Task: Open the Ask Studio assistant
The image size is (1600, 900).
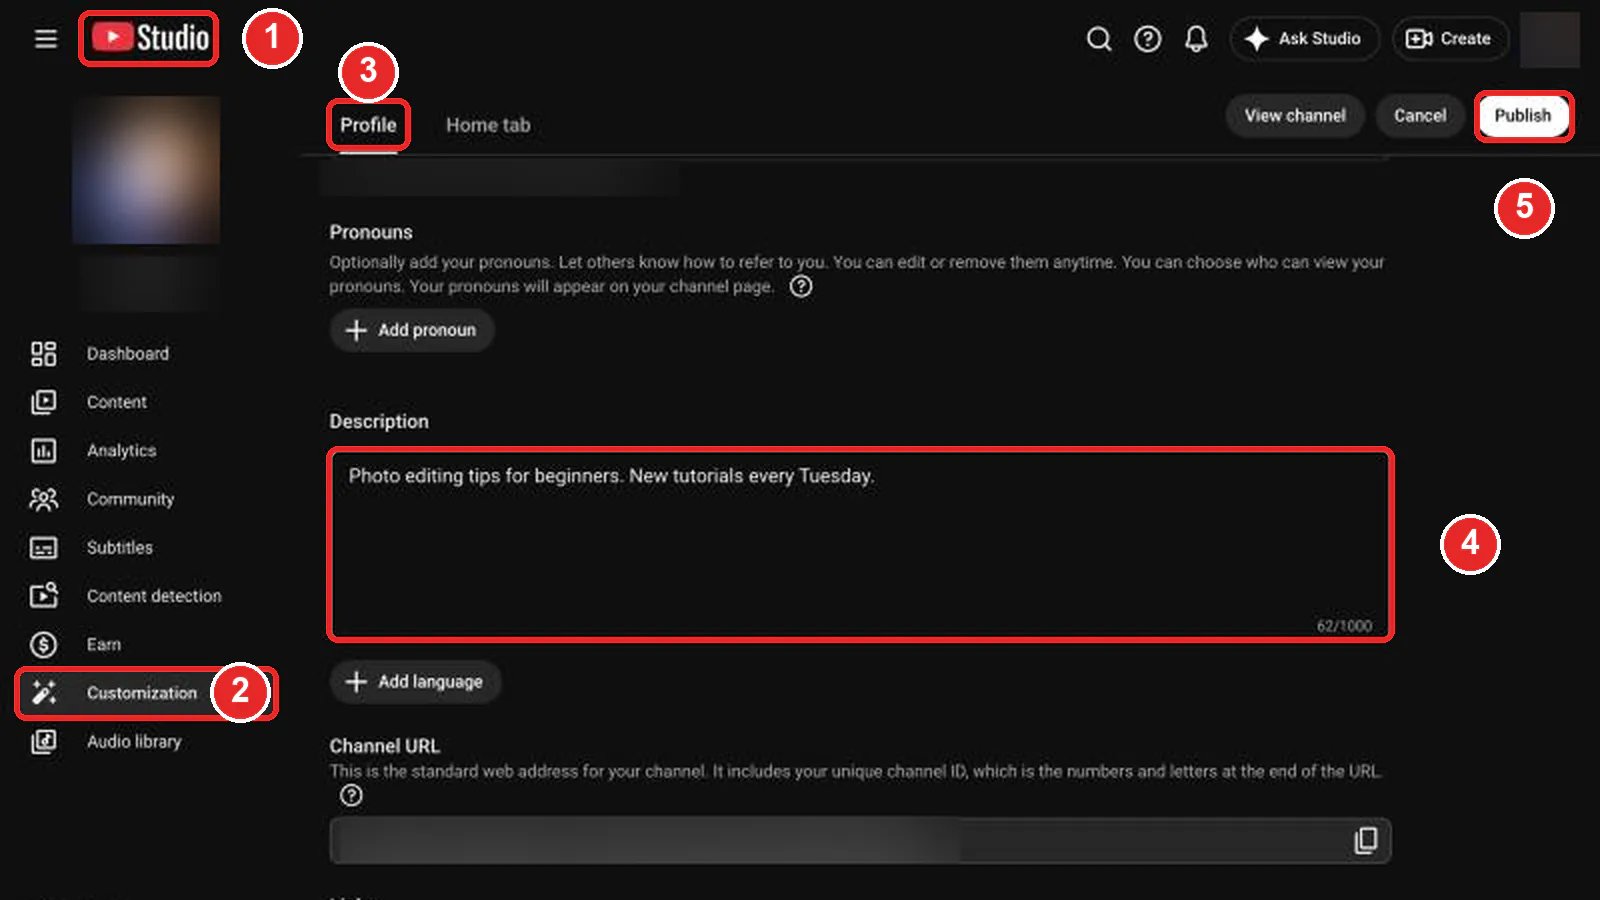Action: [1304, 39]
